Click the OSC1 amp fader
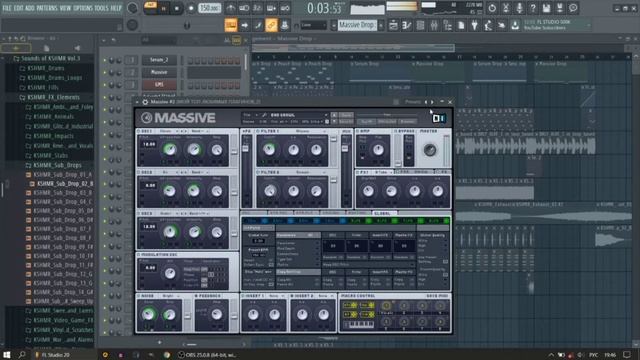 tap(234, 150)
